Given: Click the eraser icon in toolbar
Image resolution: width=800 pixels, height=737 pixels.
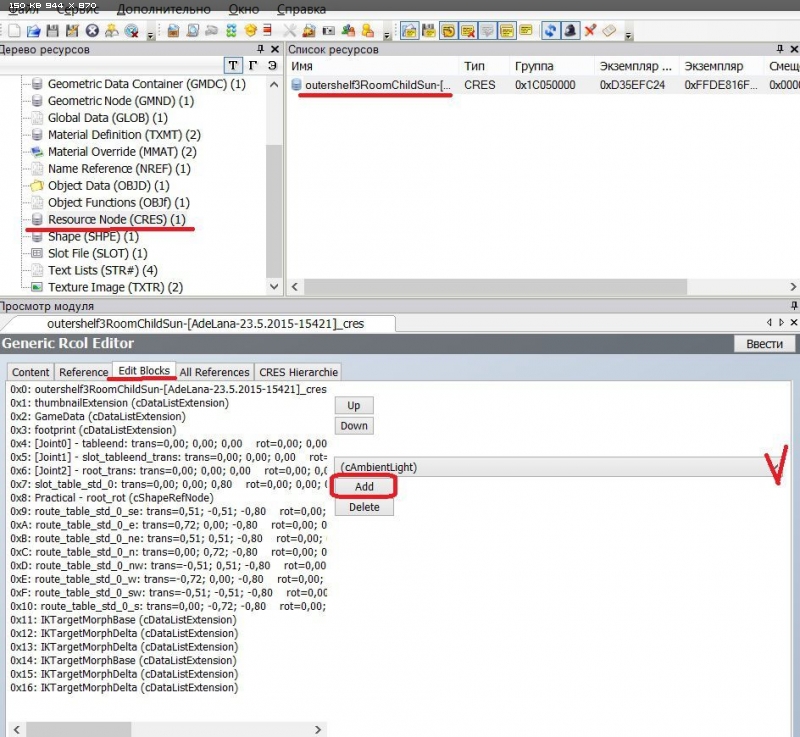Looking at the screenshot, I should pos(609,31).
